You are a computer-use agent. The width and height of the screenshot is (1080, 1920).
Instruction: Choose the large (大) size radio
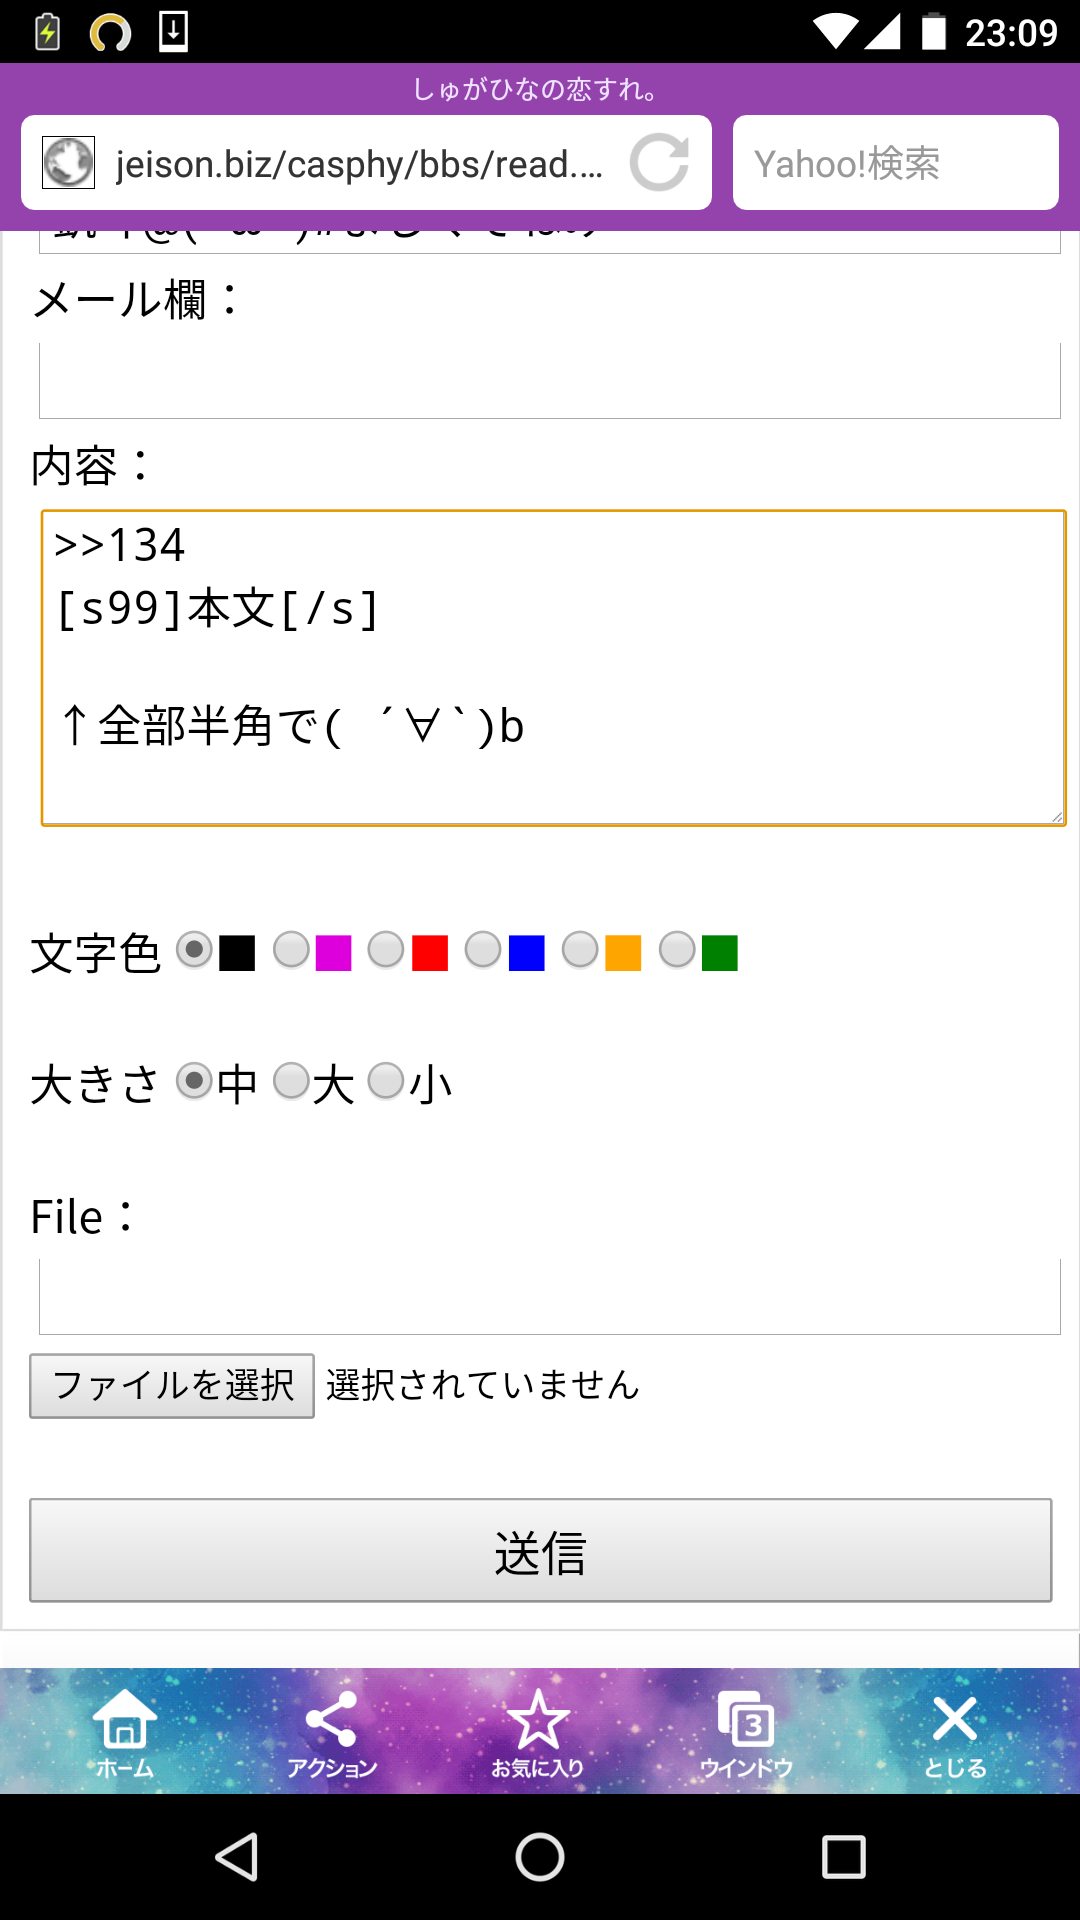(292, 1081)
